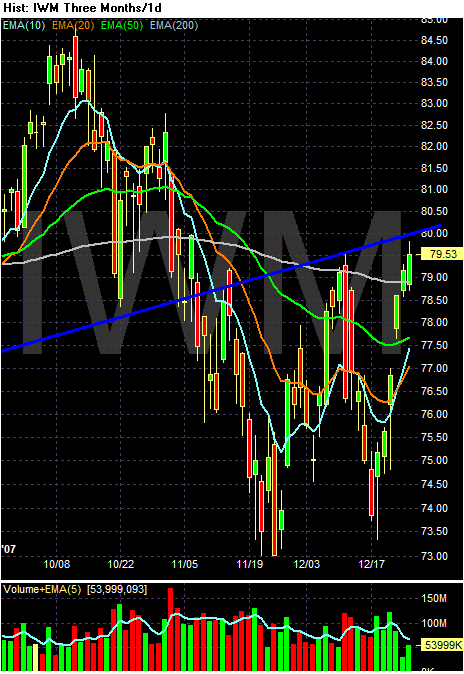Click the EMA(20) legend label
Screen dimensions: 464x674
73,25
